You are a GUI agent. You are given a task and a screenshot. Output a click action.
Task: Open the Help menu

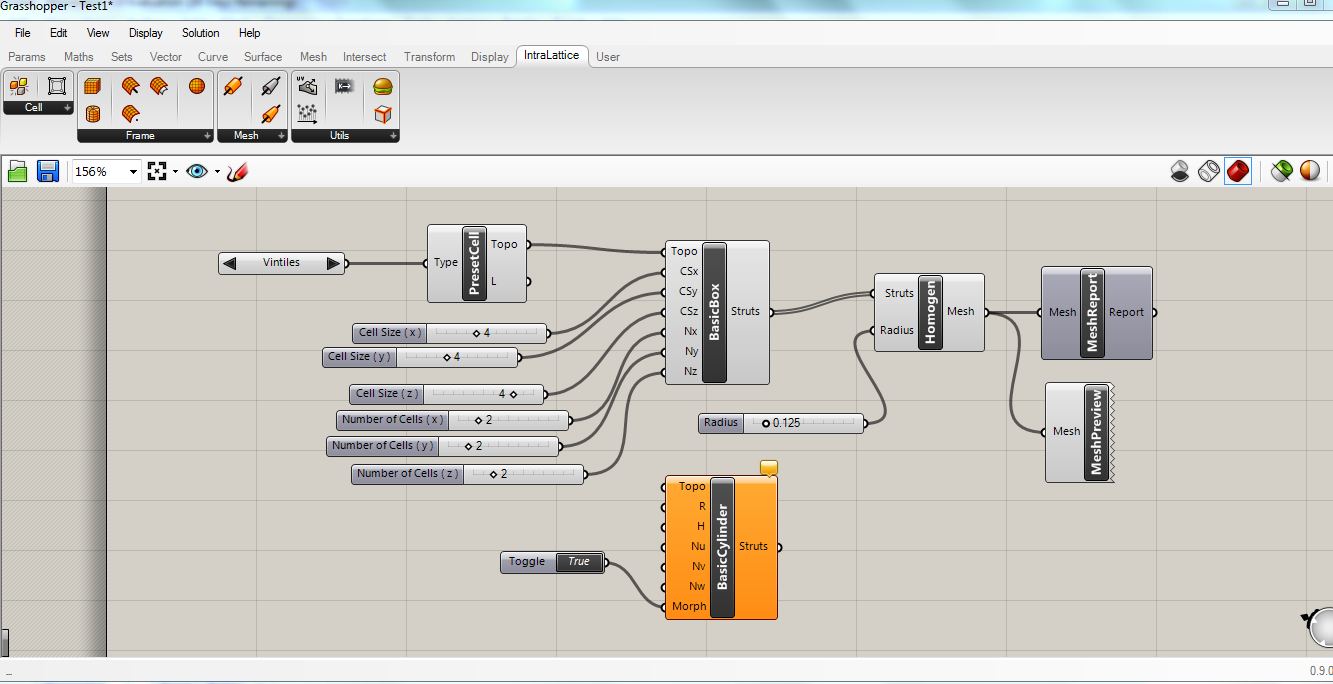pos(250,33)
